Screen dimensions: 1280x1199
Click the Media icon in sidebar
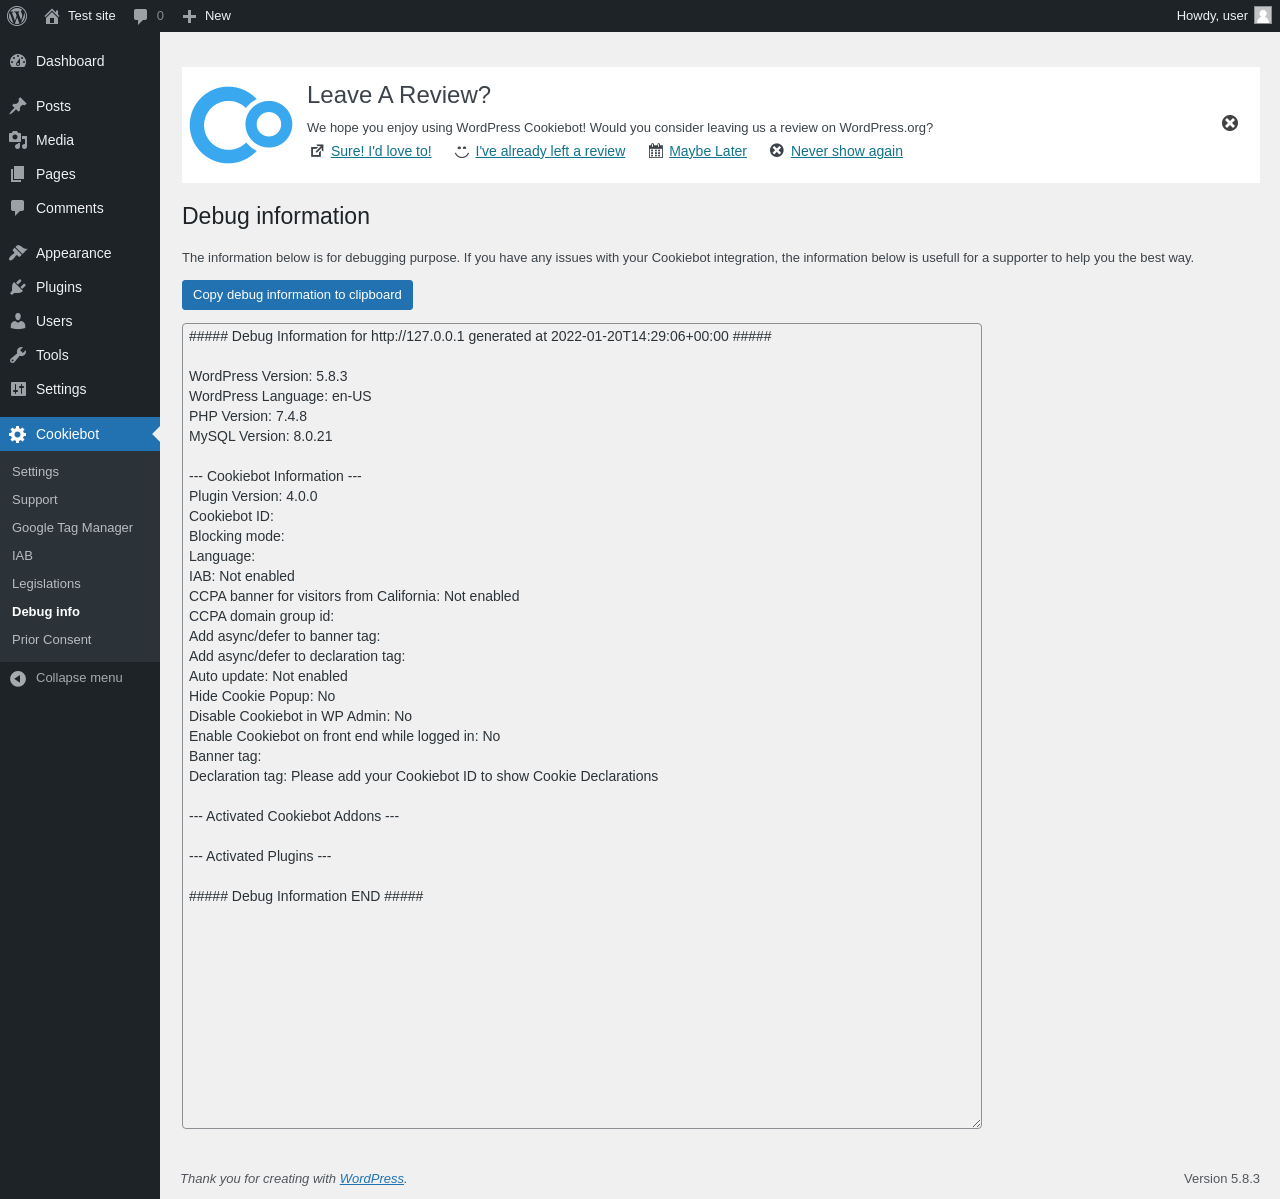click(x=18, y=140)
